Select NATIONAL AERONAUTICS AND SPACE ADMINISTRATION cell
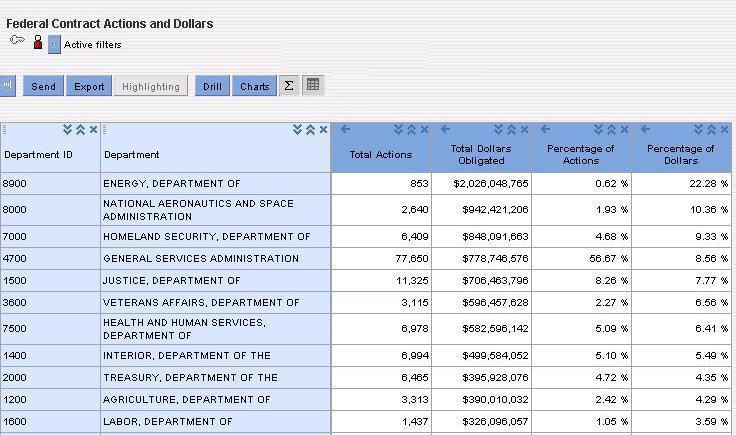The image size is (736, 435). tap(215, 210)
